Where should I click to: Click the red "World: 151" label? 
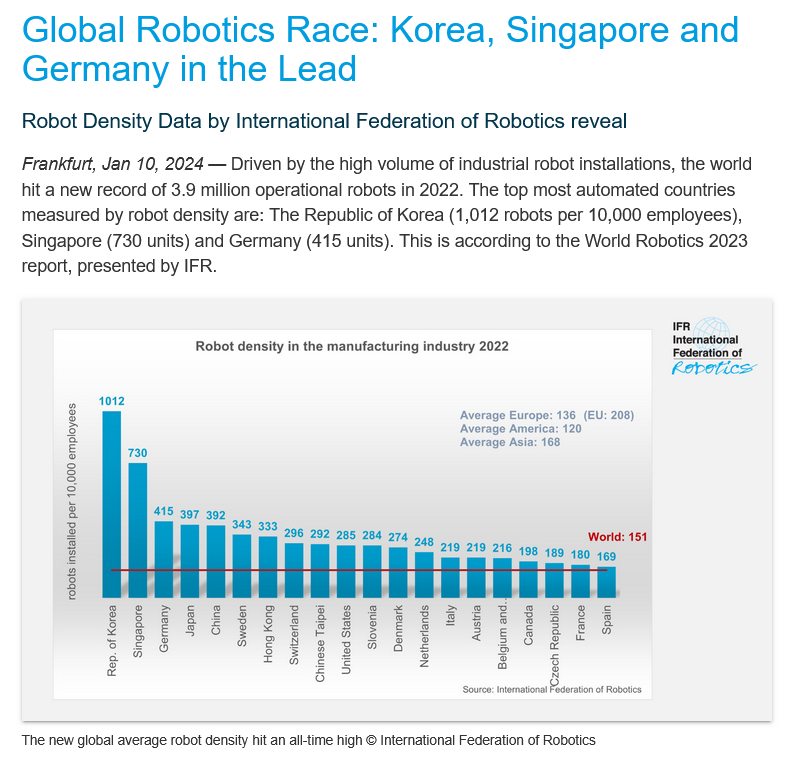617,537
